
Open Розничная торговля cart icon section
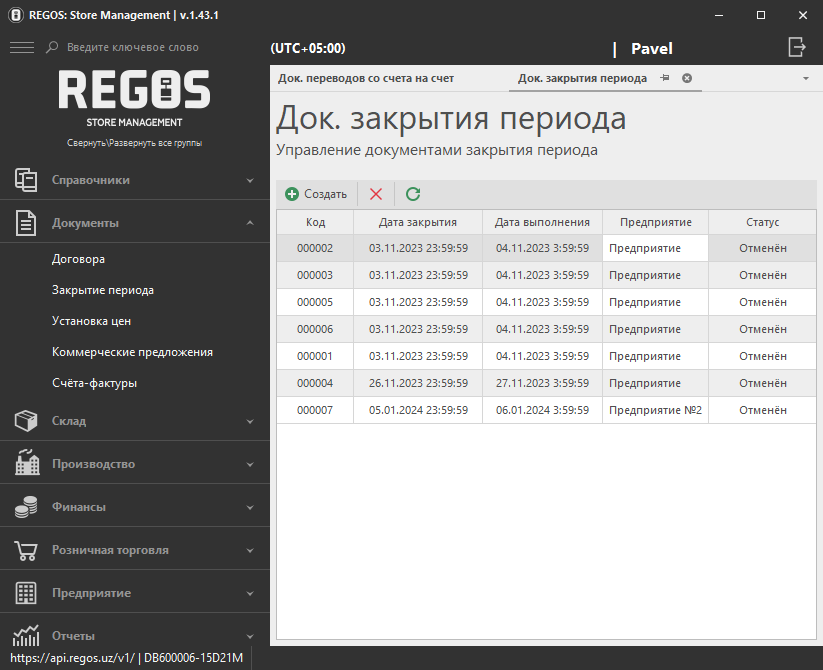[26, 550]
